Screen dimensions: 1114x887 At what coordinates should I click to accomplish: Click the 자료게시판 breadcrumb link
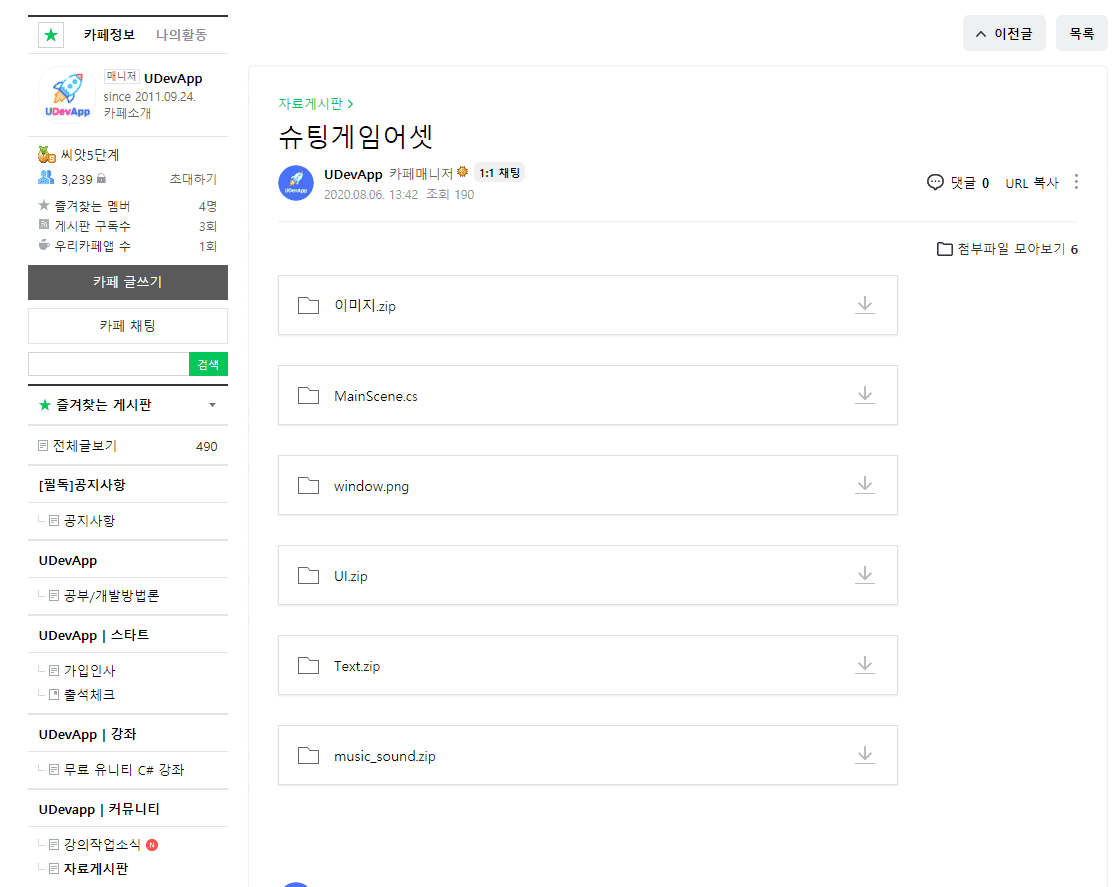tap(310, 104)
